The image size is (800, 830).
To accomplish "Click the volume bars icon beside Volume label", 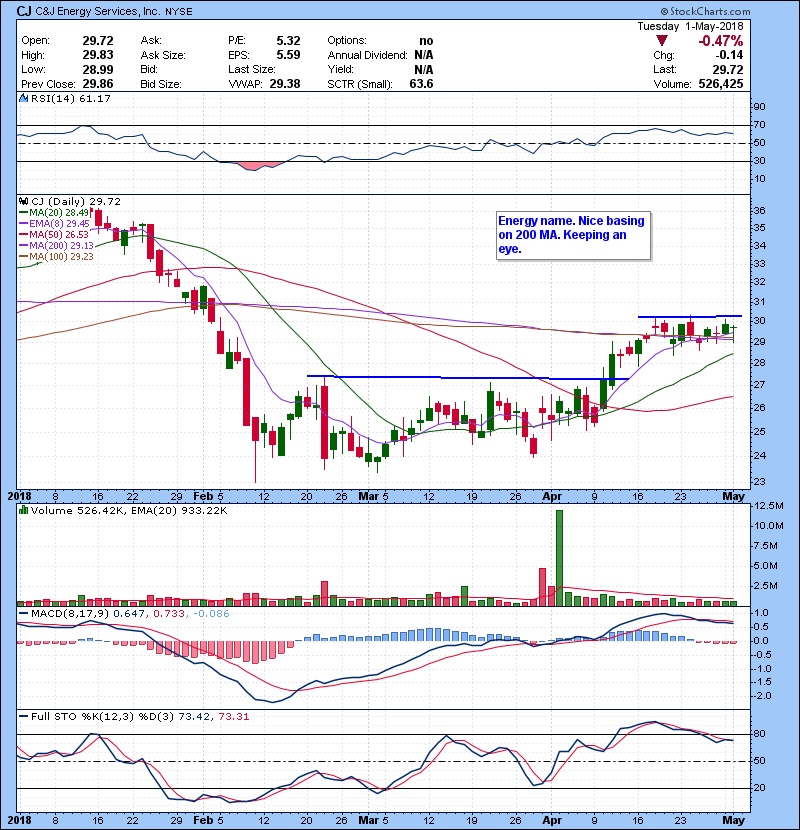I will (23, 510).
